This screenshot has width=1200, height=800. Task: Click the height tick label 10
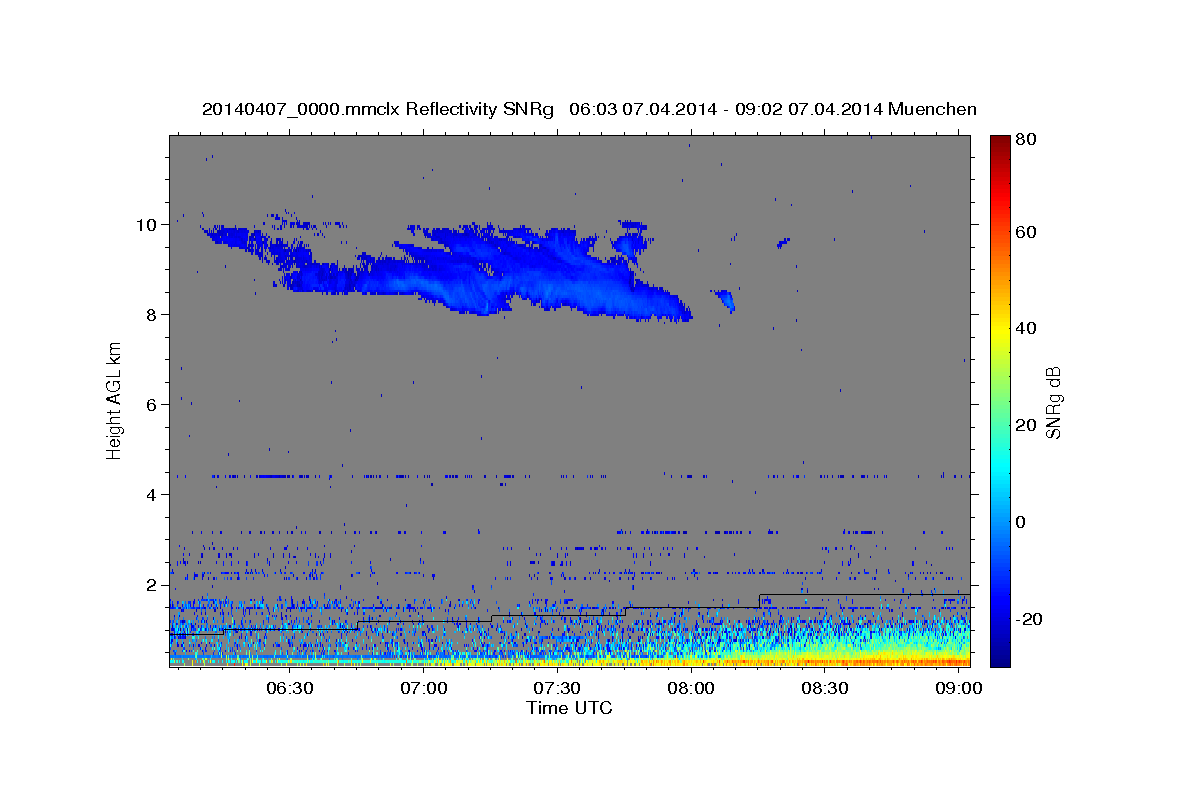[147, 224]
